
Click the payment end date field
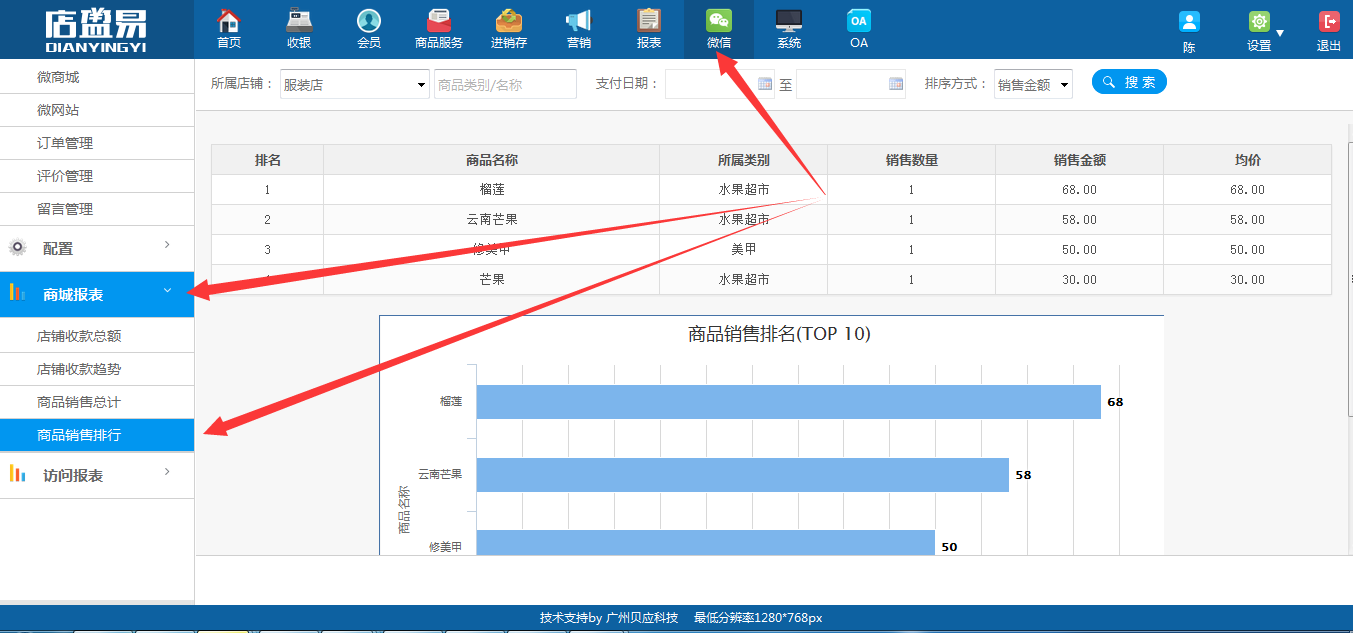[851, 84]
